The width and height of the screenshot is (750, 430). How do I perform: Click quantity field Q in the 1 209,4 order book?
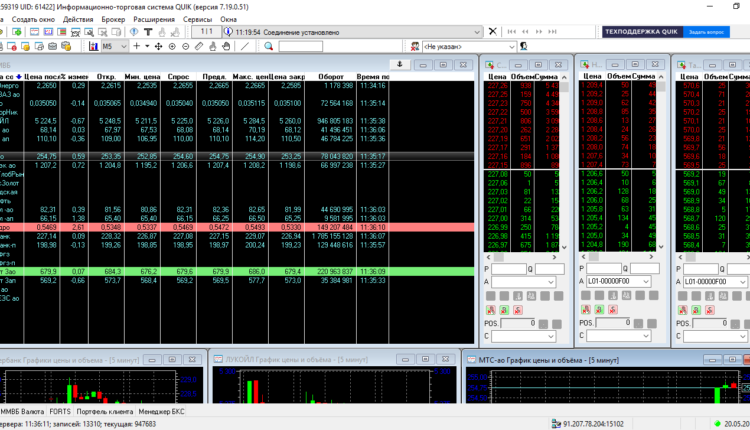[x=645, y=269]
